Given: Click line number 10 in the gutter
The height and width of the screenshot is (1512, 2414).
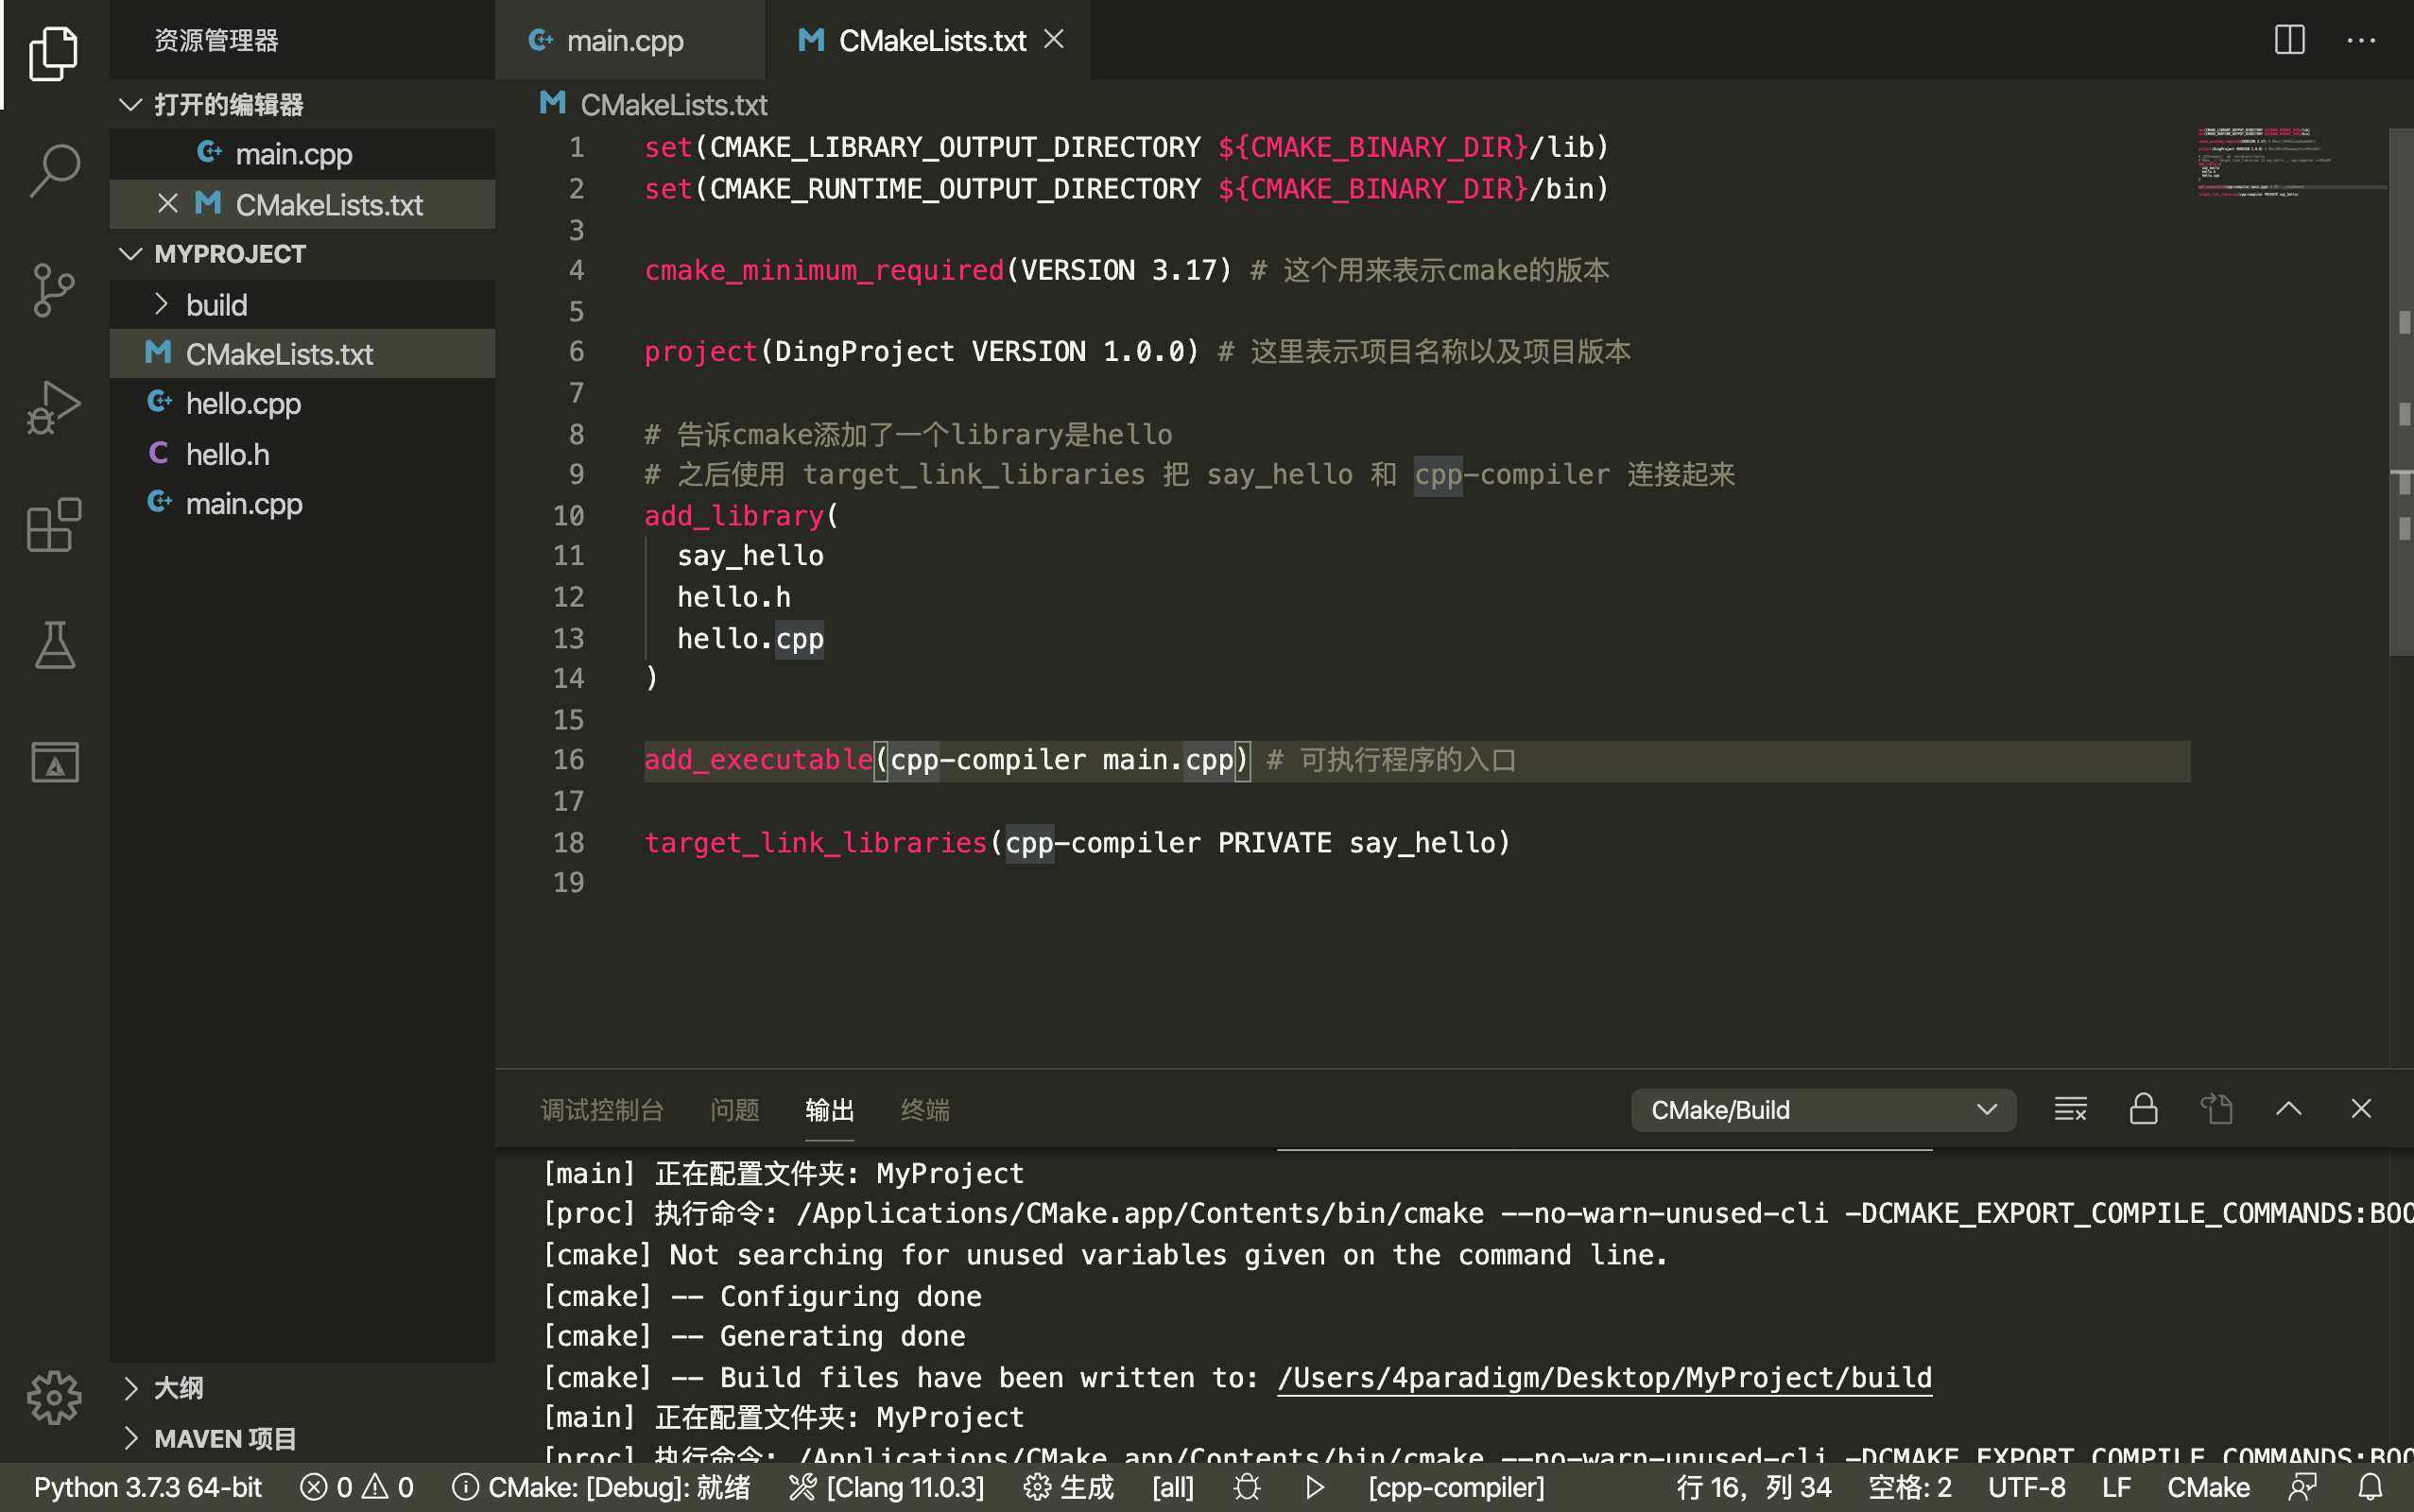Looking at the screenshot, I should pyautogui.click(x=568, y=515).
